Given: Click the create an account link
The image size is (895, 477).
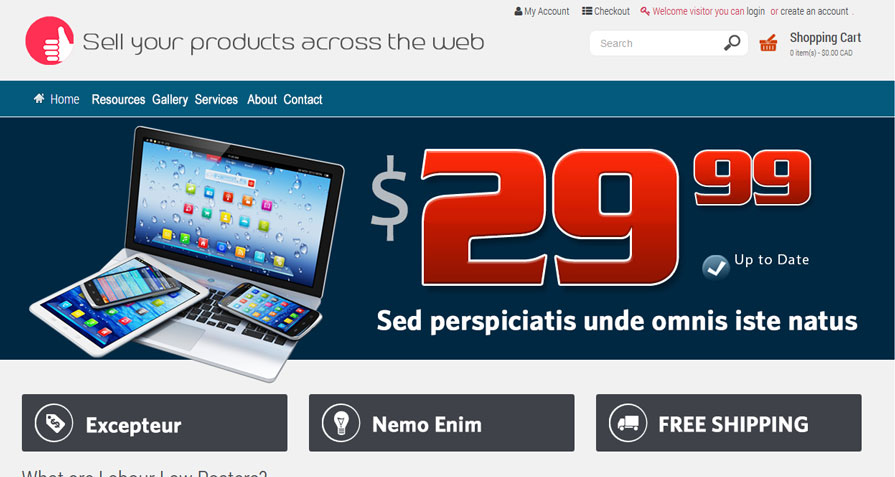Looking at the screenshot, I should tap(815, 11).
